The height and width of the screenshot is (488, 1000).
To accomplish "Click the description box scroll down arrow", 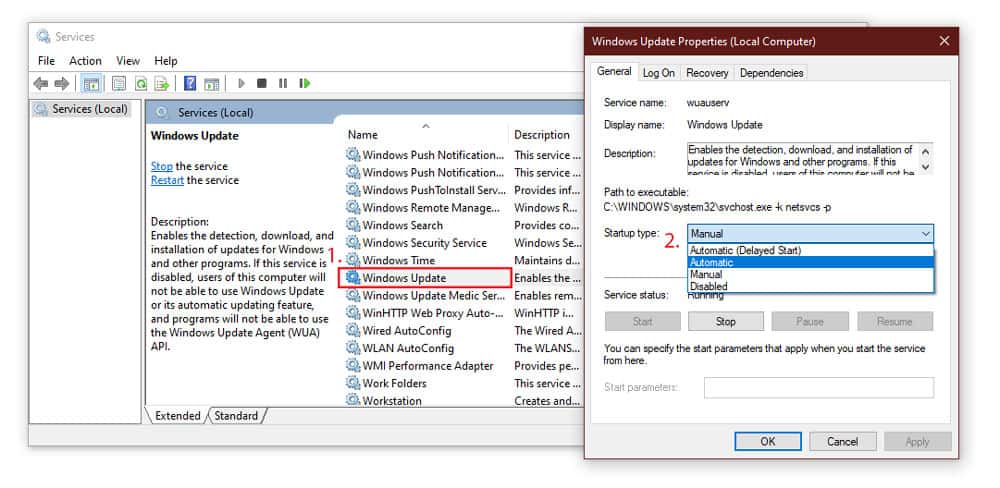I will click(926, 167).
